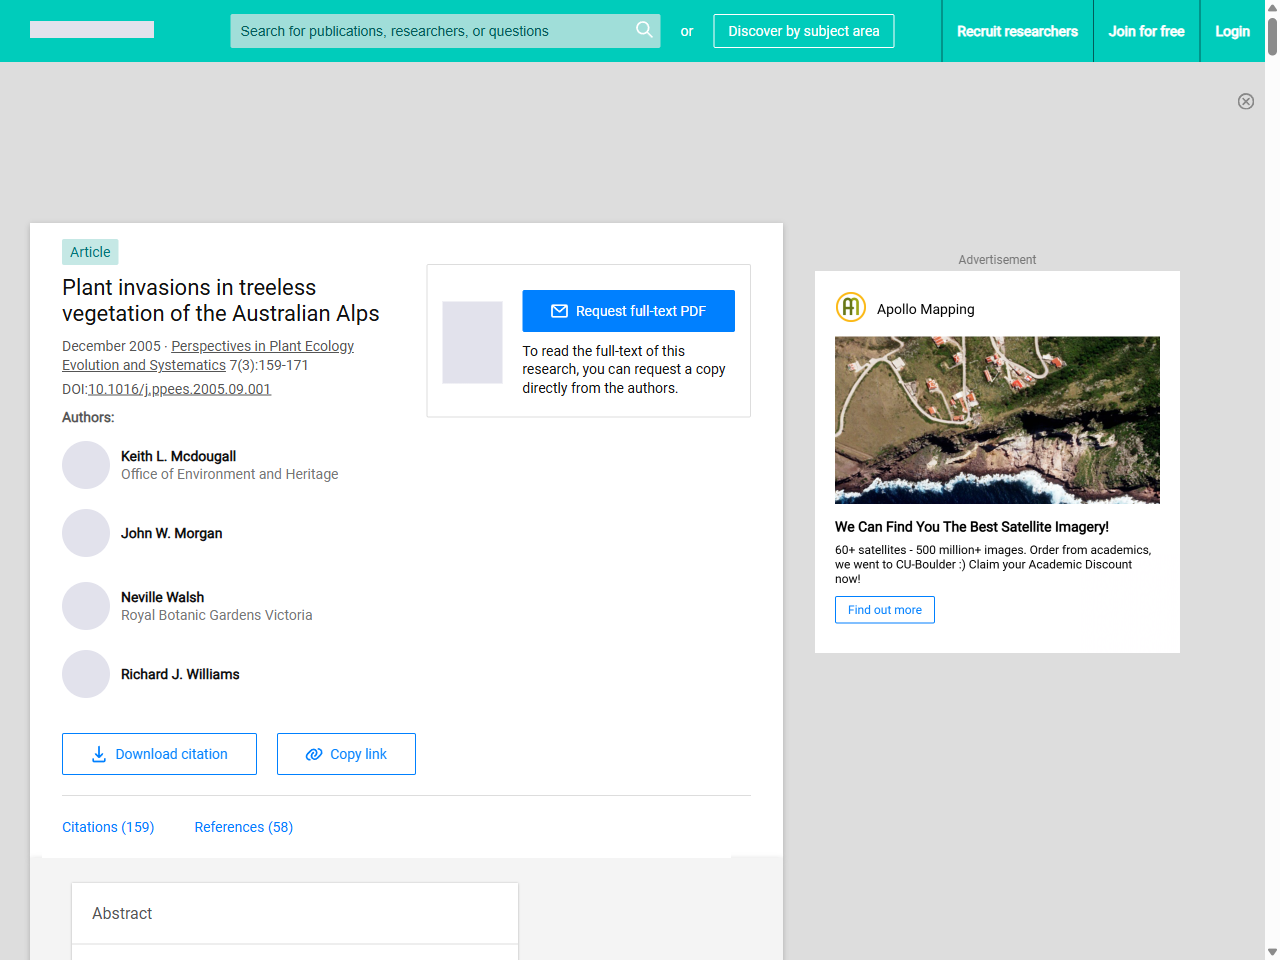1280x960 pixels.
Task: Open the Login menu
Action: pyautogui.click(x=1232, y=31)
